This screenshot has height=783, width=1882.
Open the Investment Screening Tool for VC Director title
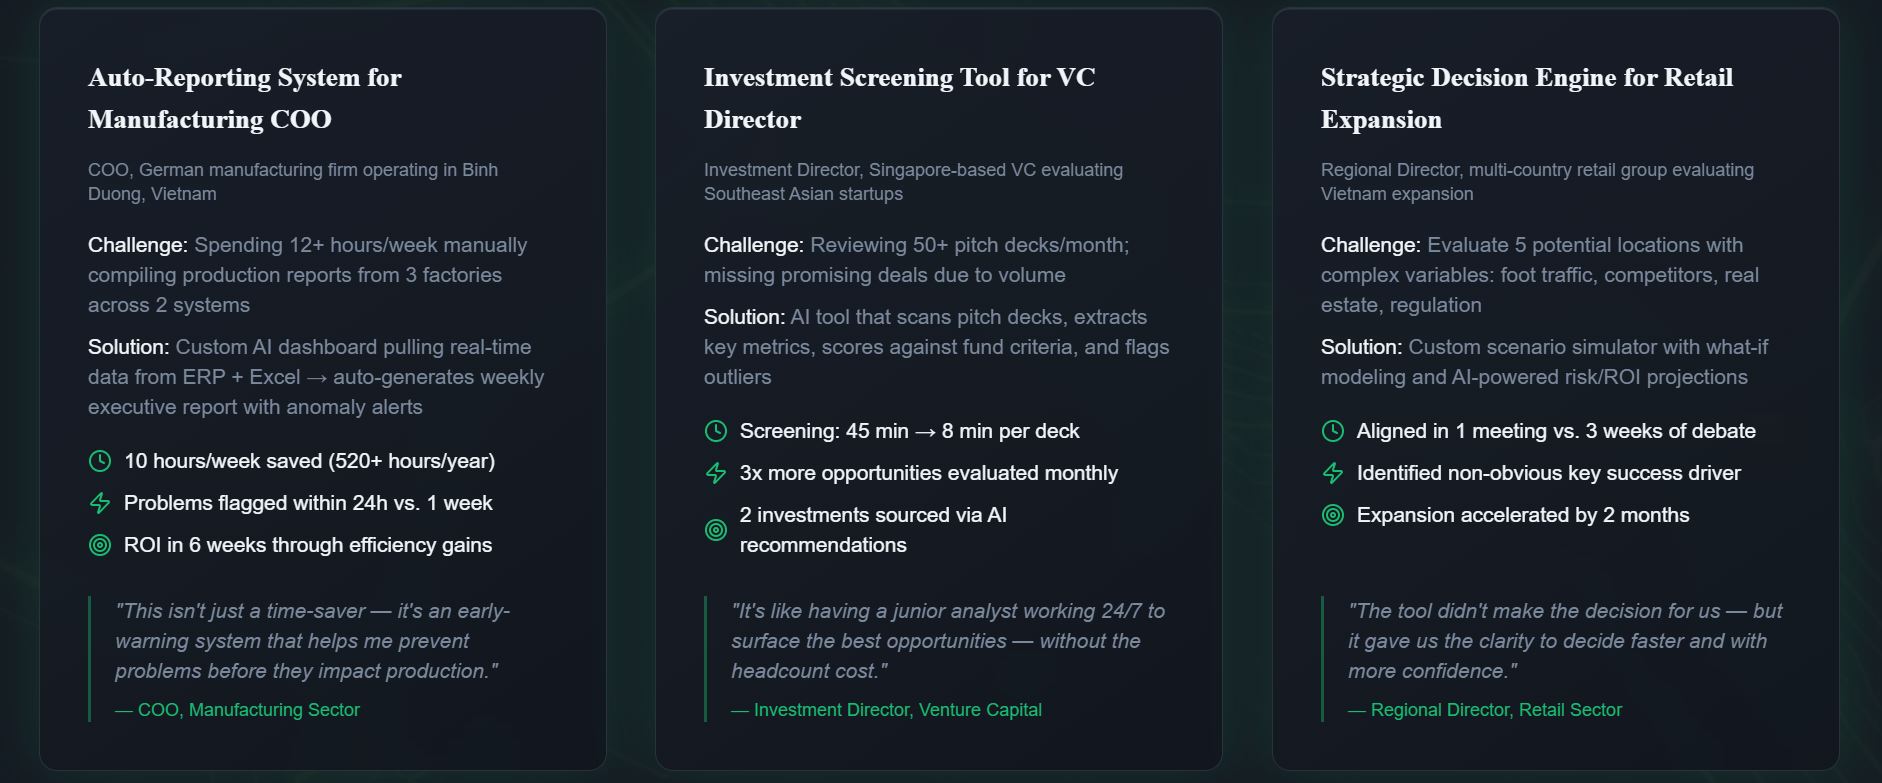point(899,98)
